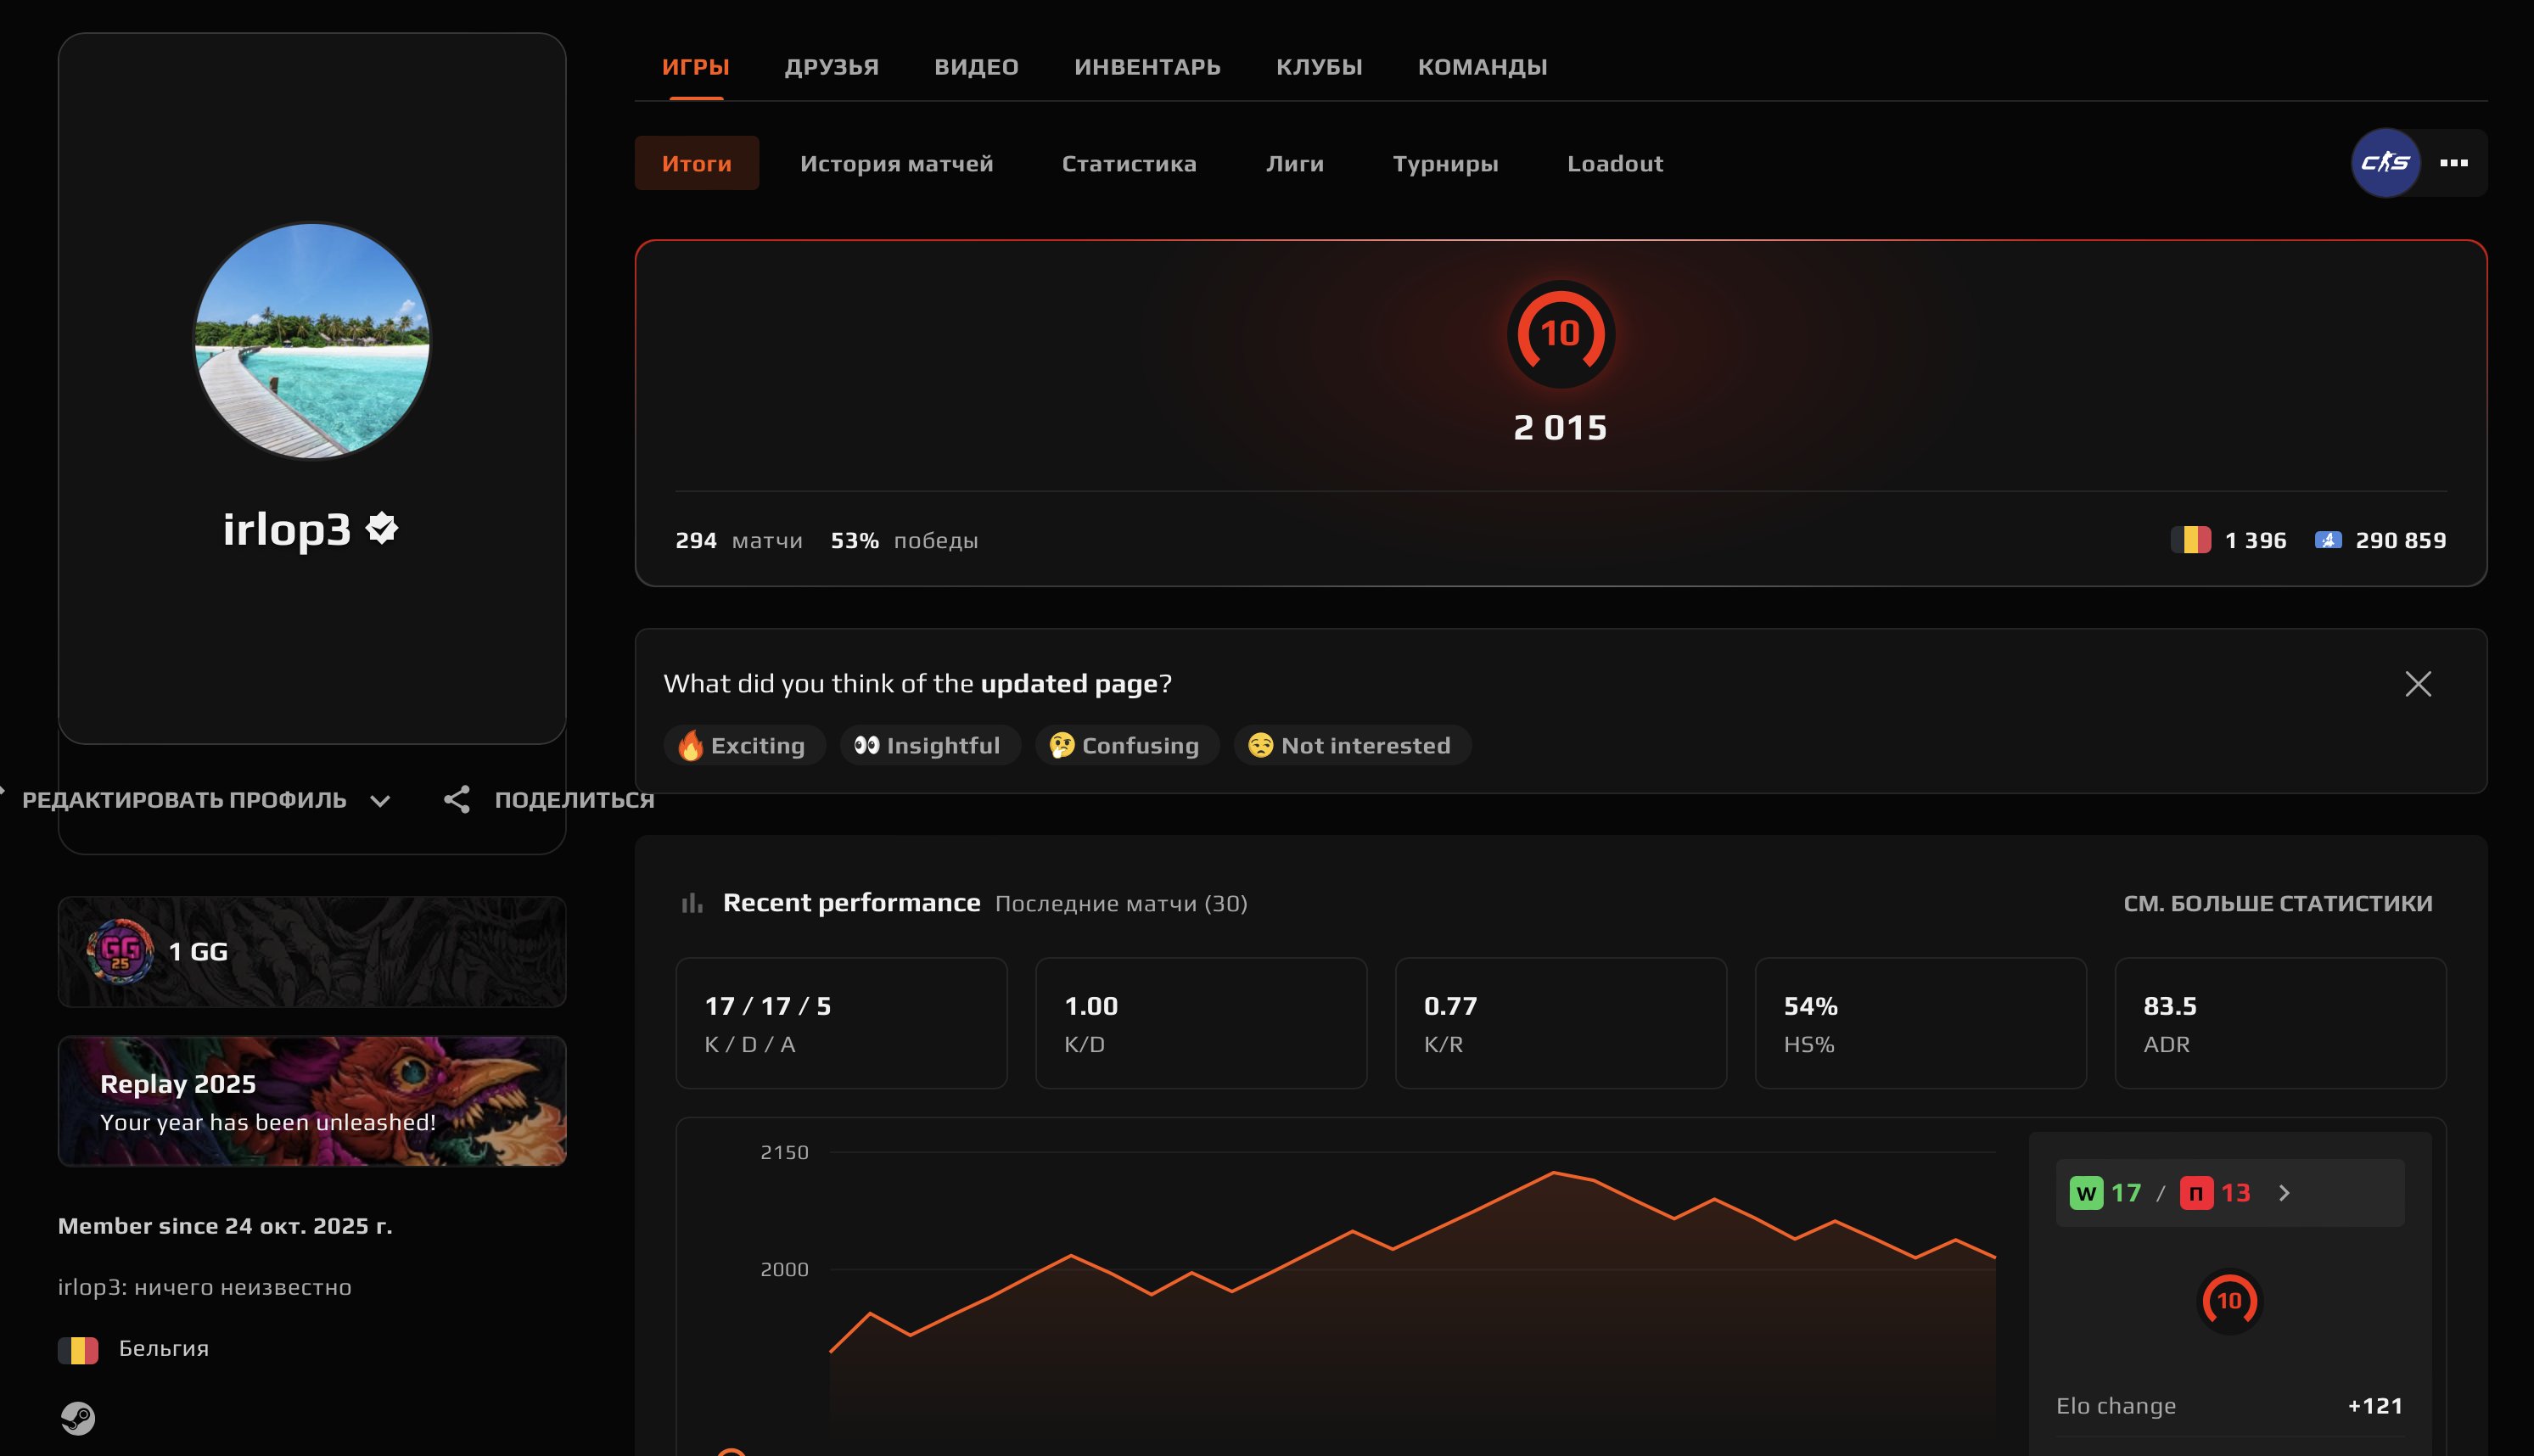2534x1456 pixels.
Task: Select the Exciting feedback chip
Action: [x=744, y=745]
